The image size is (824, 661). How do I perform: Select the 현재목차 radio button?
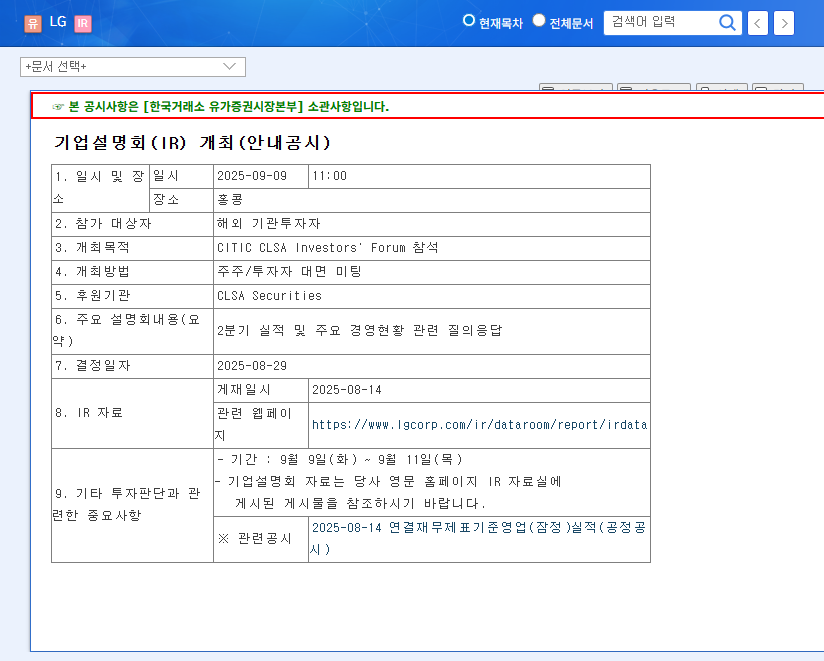[x=469, y=20]
